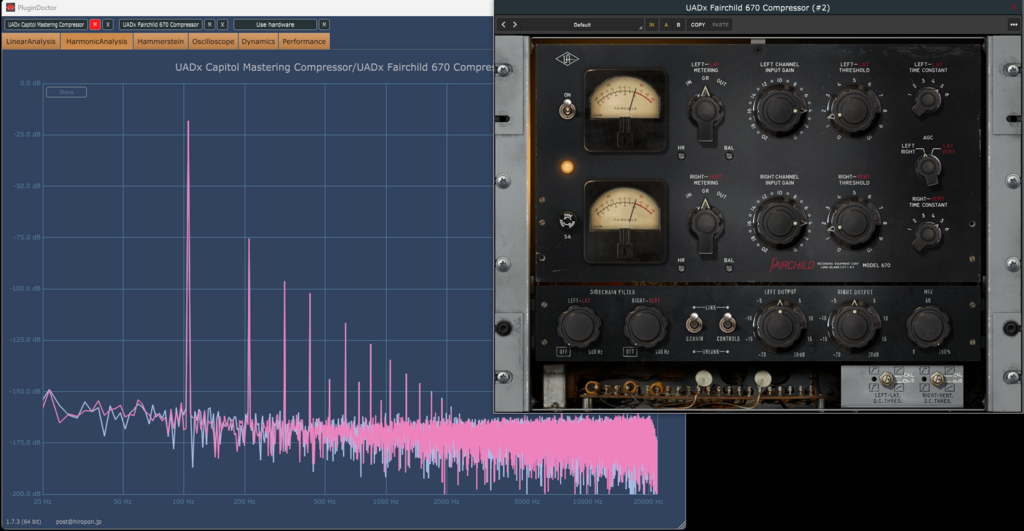1024x531 pixels.
Task: Select the A compare state
Action: 665,25
